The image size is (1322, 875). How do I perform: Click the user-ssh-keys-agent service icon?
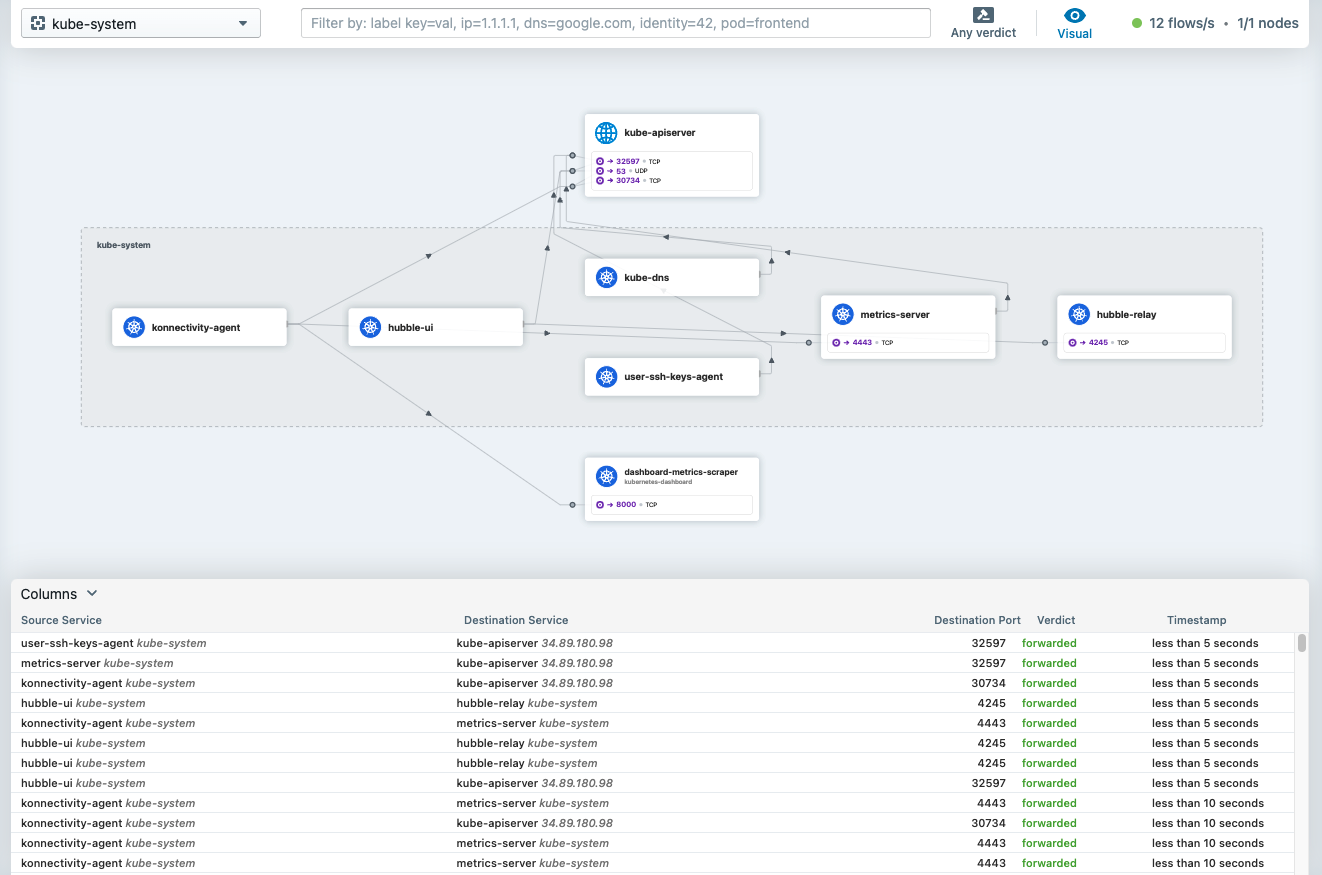point(606,377)
